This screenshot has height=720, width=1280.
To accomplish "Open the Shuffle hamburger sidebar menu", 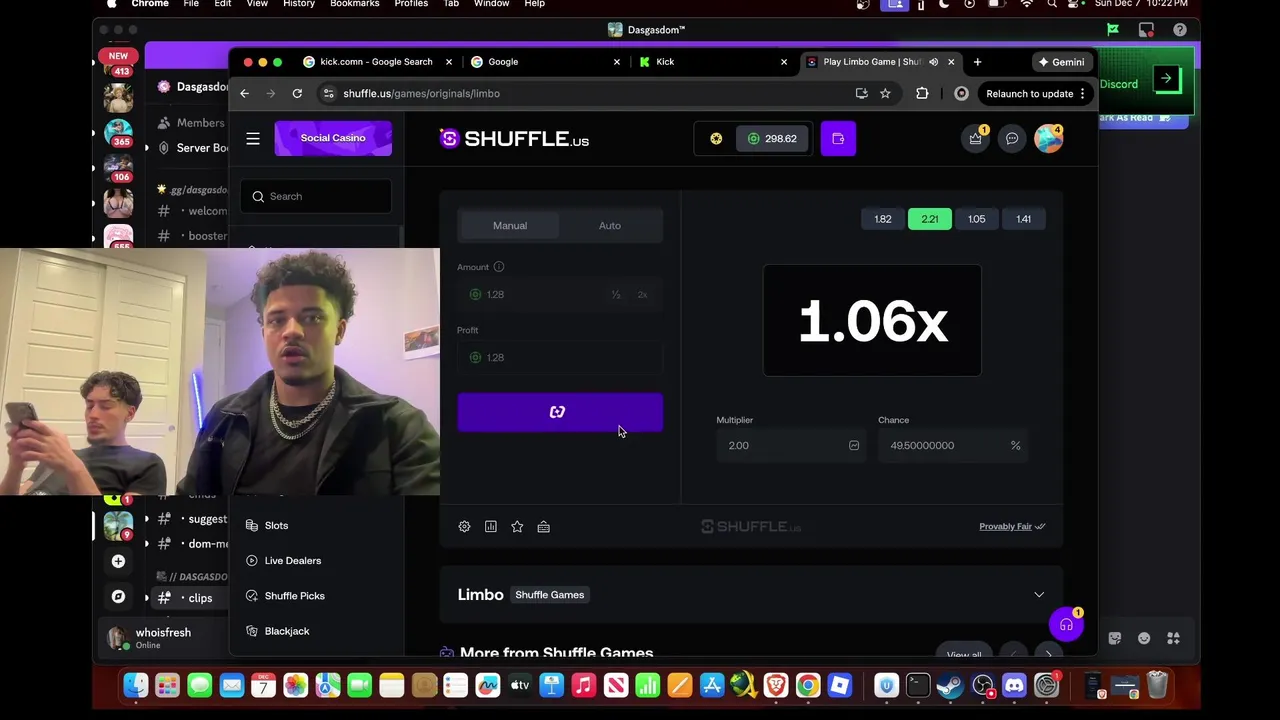I will click(253, 139).
